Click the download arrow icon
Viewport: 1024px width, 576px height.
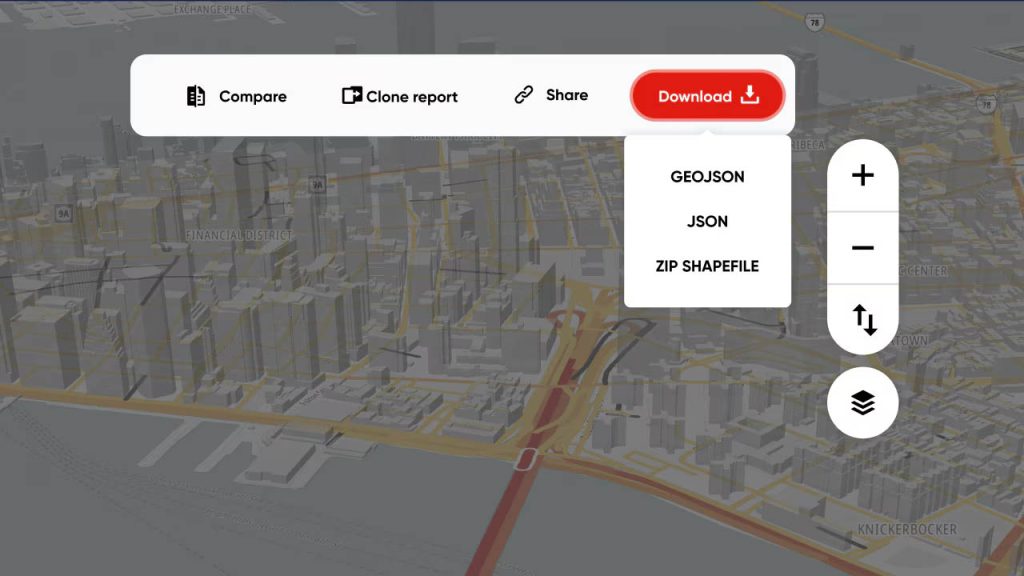[x=750, y=96]
